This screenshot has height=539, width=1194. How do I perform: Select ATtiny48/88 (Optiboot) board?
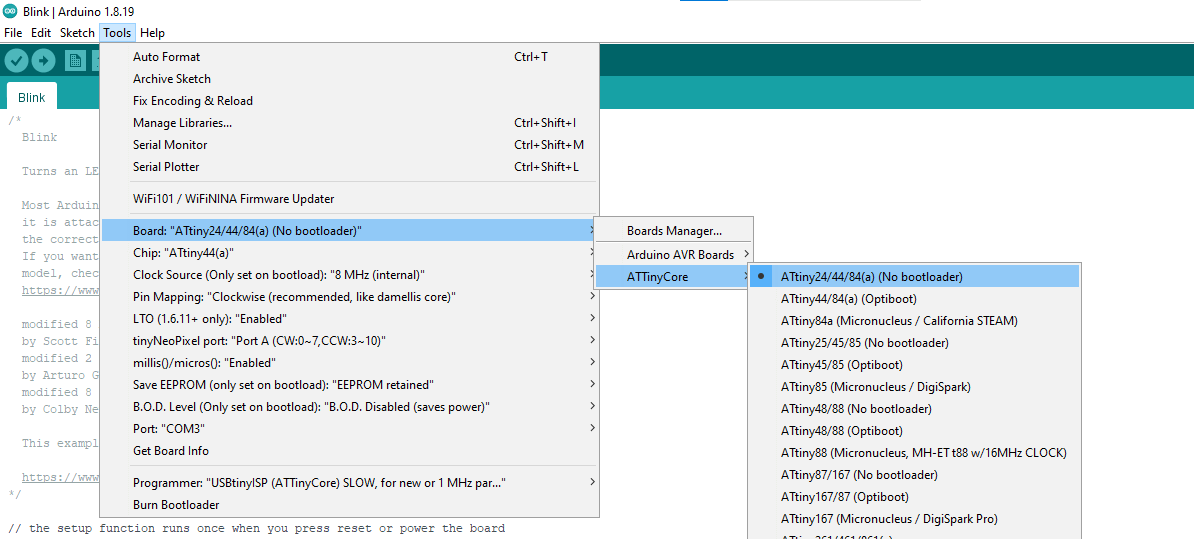(x=915, y=431)
